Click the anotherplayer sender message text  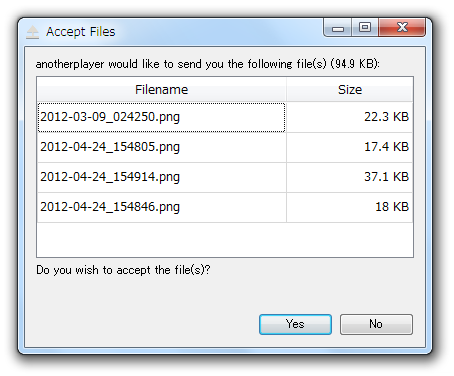point(207,64)
